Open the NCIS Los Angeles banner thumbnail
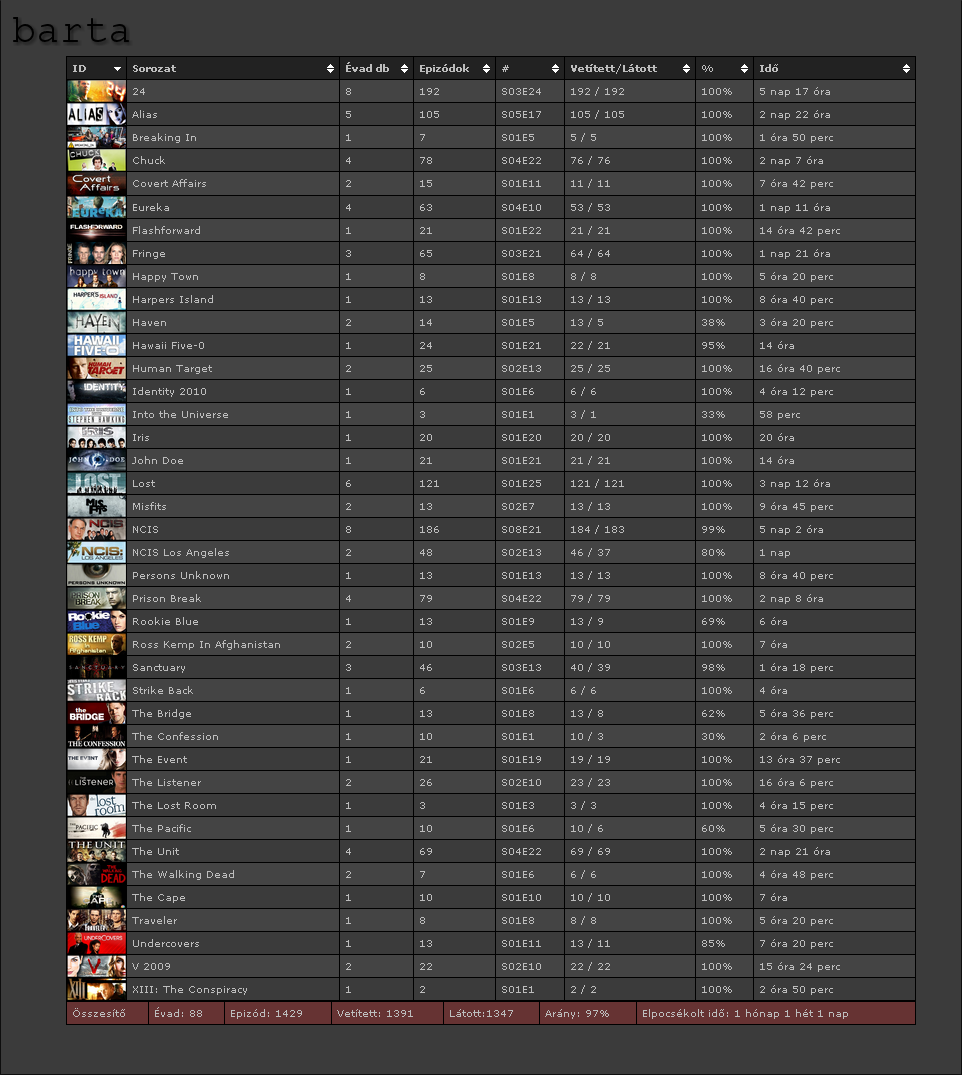962x1075 pixels. pos(97,553)
